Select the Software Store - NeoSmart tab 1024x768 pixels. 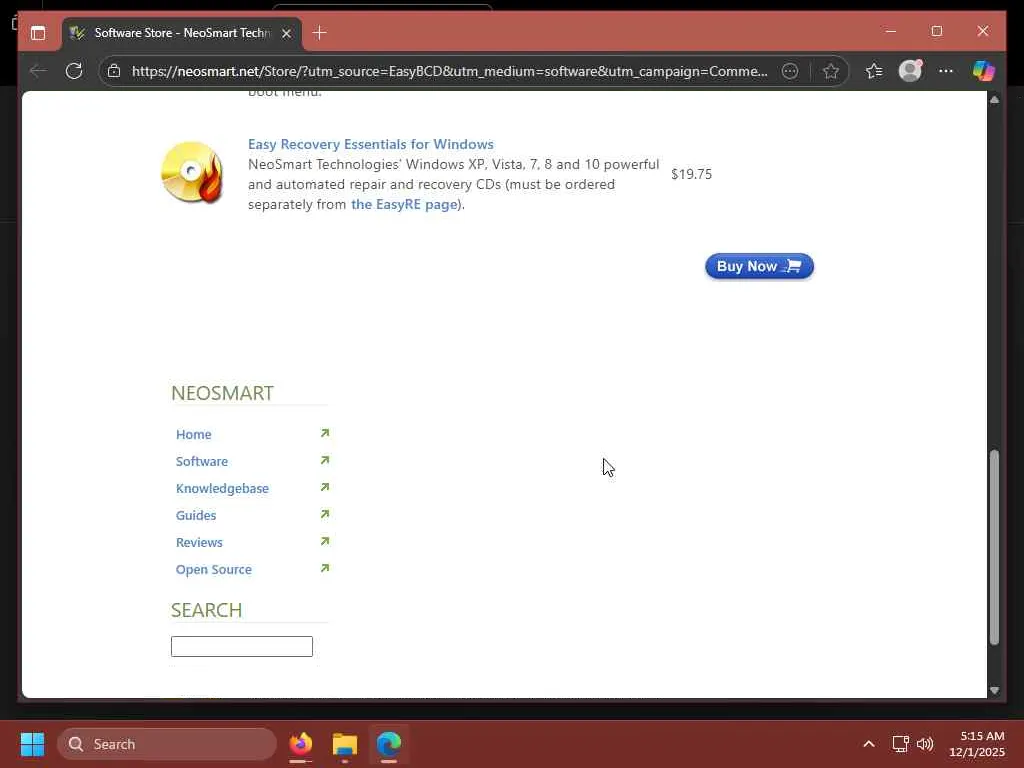click(x=182, y=33)
